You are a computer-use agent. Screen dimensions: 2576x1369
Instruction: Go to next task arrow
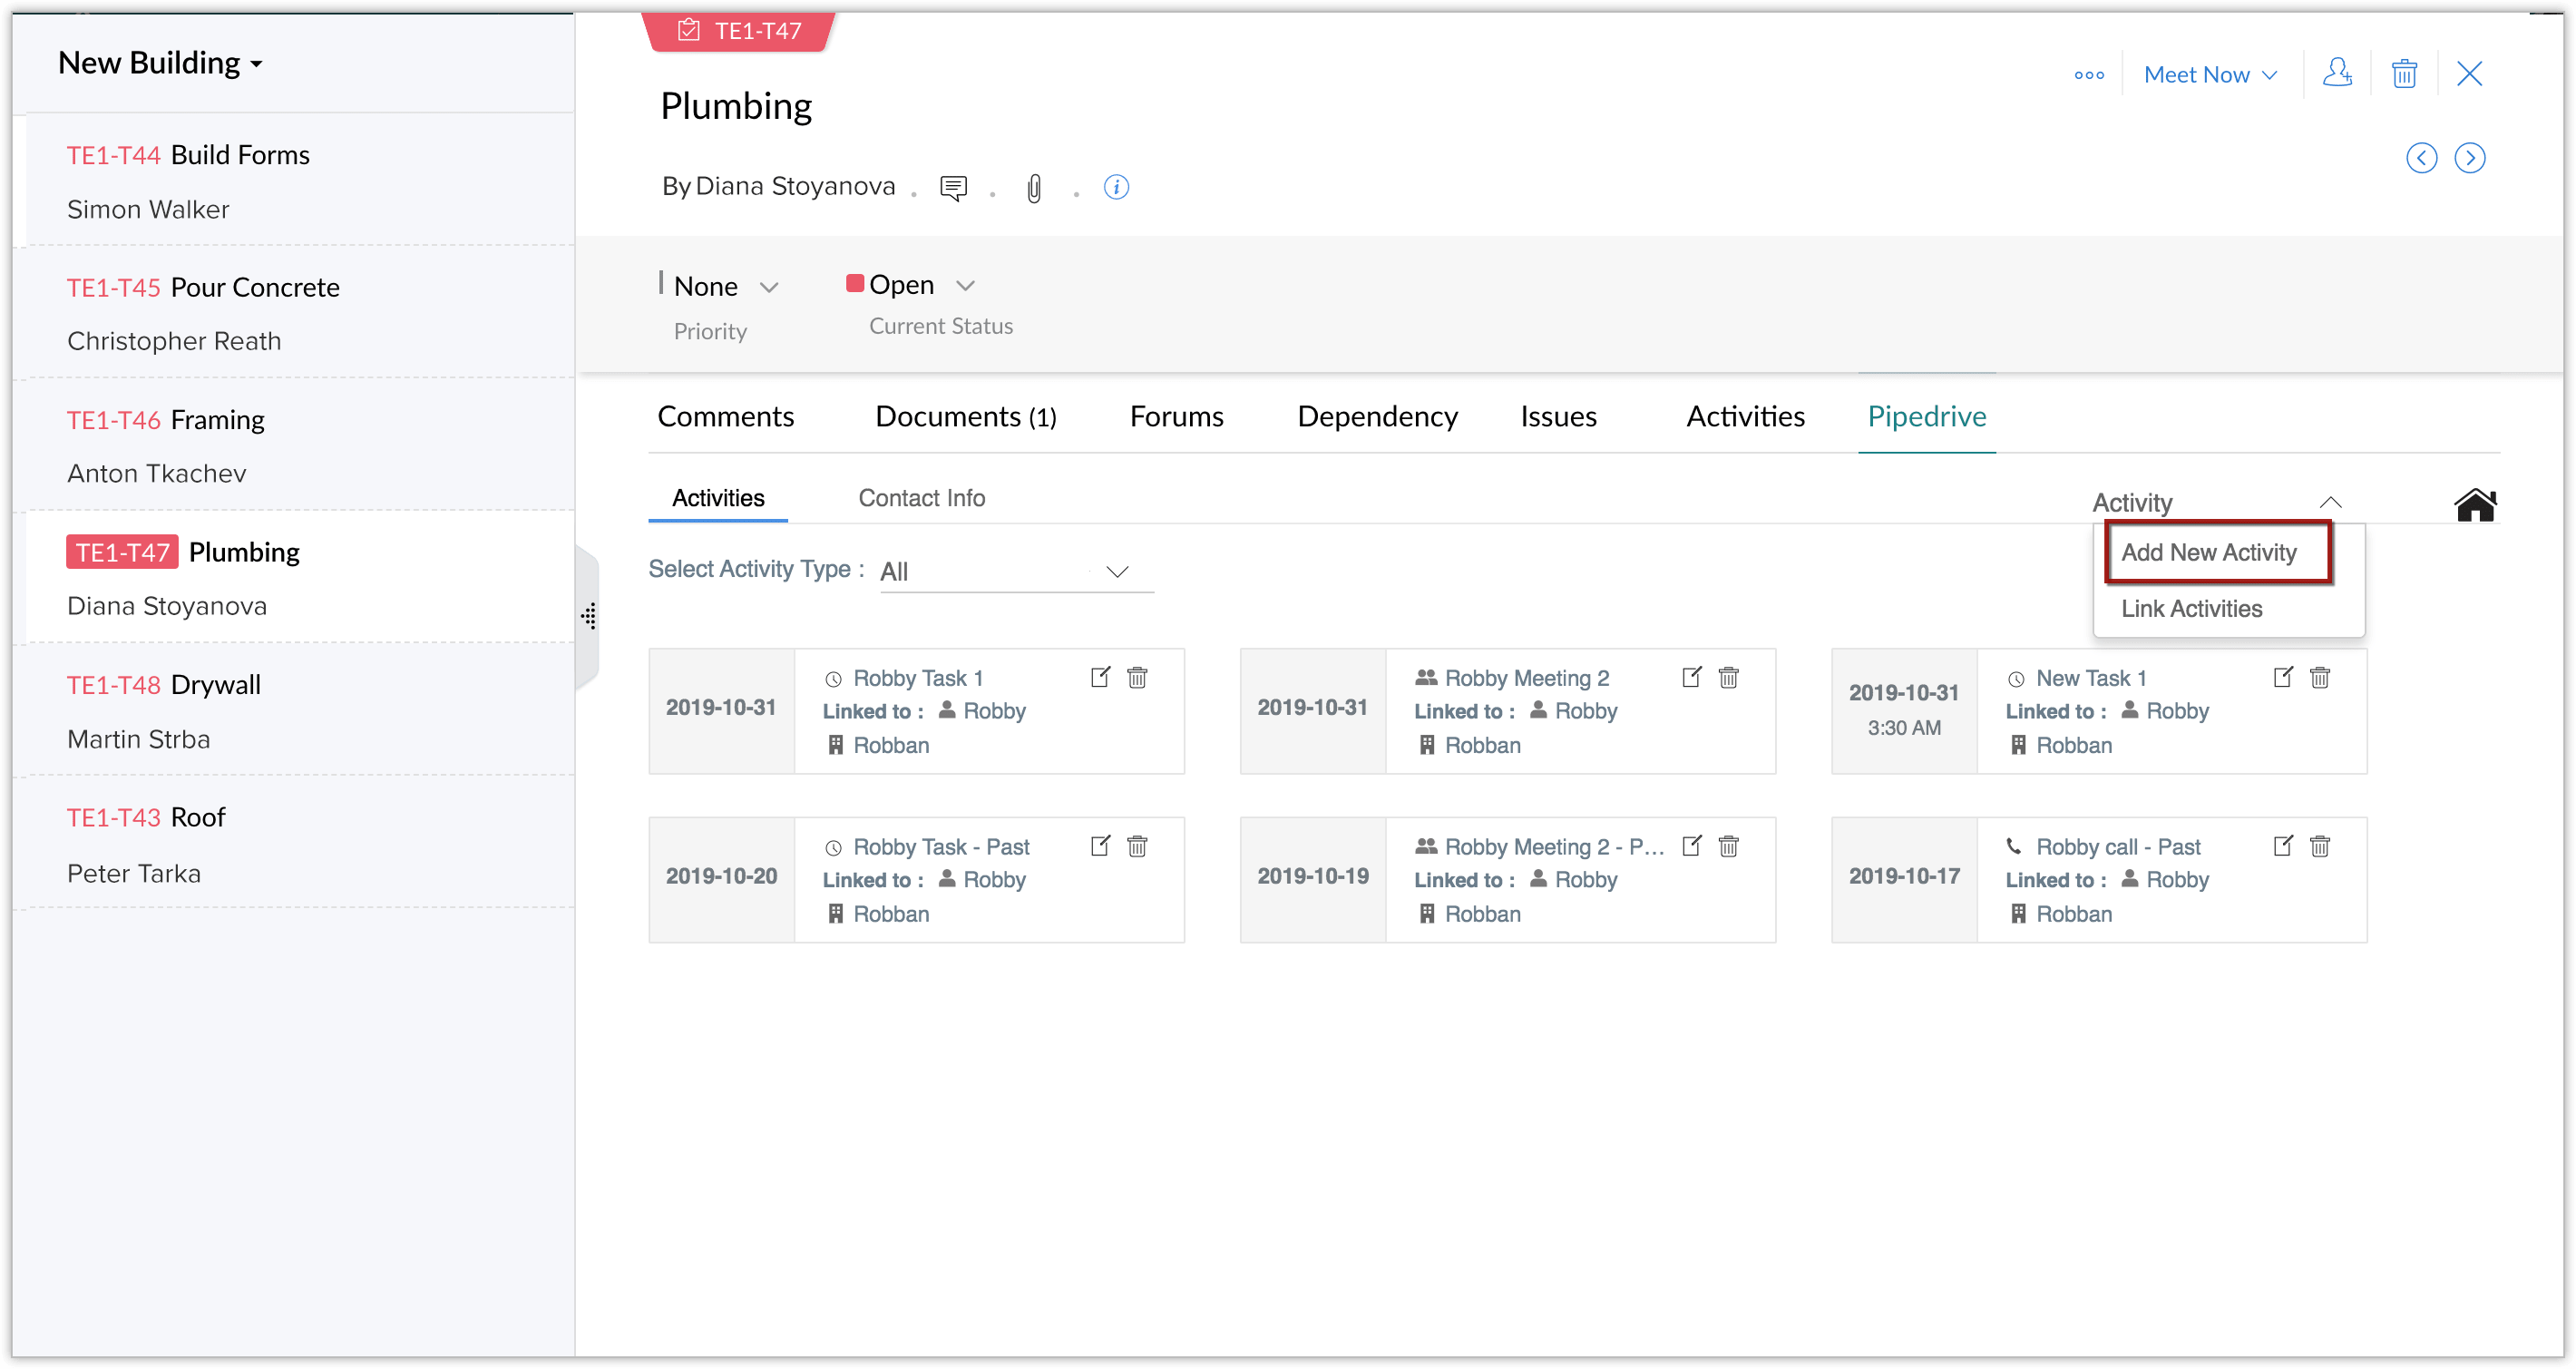(2469, 158)
